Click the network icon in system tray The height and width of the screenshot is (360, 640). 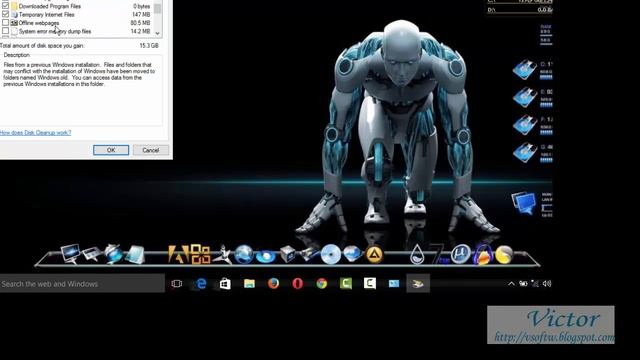point(535,284)
